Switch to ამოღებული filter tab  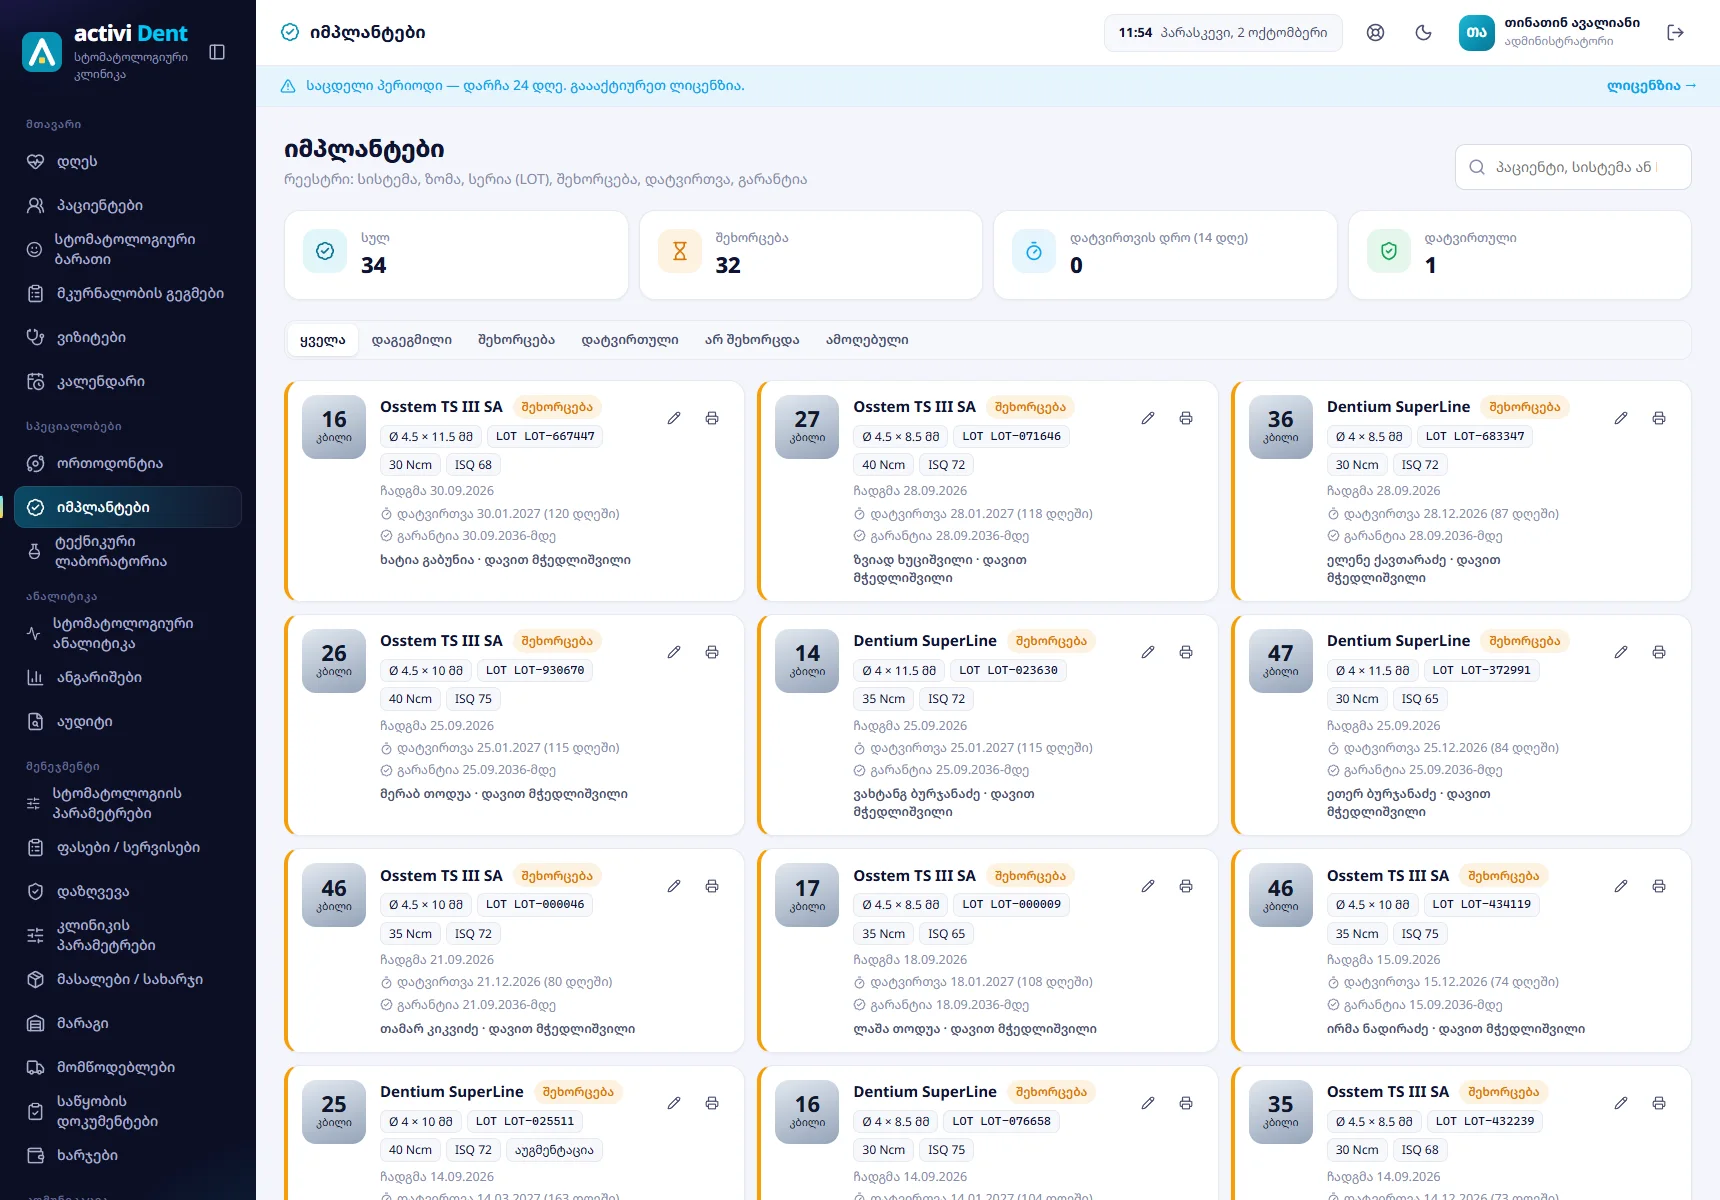(867, 340)
